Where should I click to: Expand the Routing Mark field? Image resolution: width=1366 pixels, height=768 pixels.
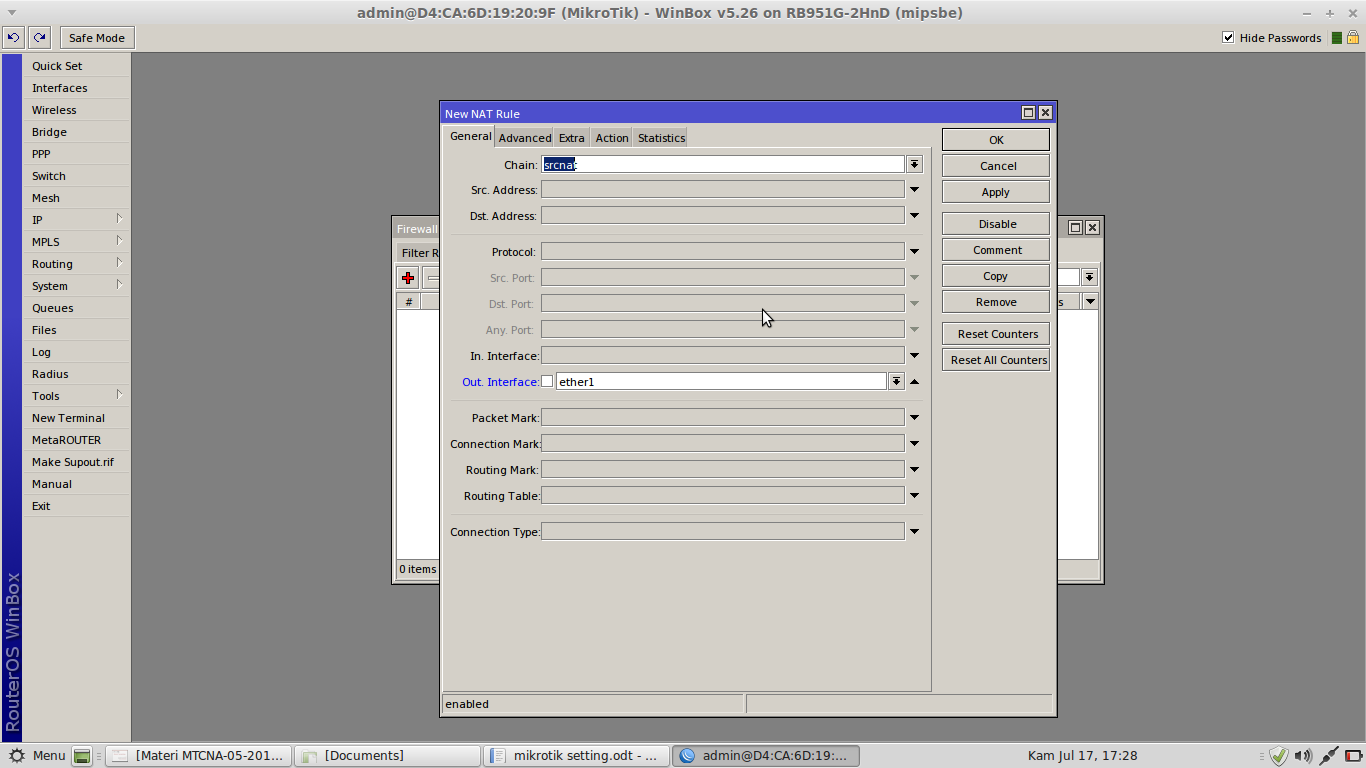click(x=914, y=469)
